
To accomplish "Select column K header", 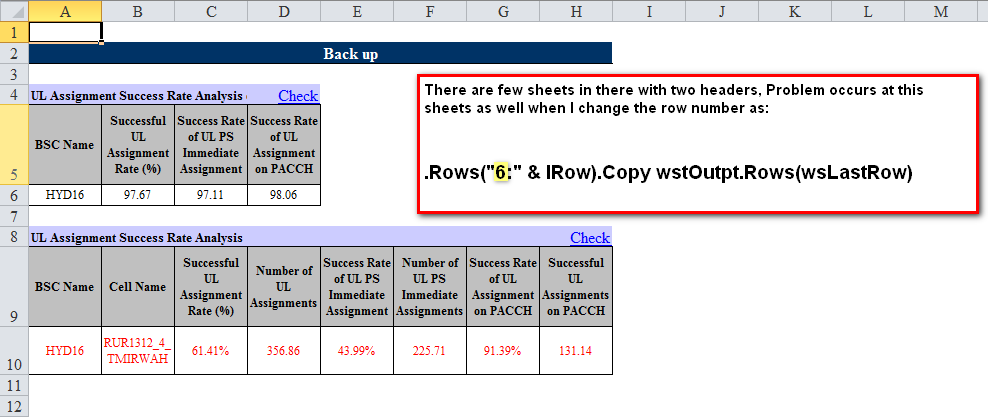I will click(795, 11).
